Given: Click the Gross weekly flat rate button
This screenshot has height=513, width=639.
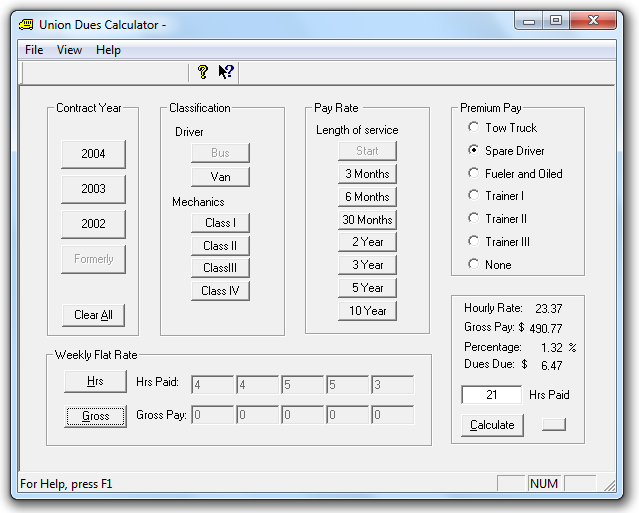Looking at the screenshot, I should click(x=96, y=416).
